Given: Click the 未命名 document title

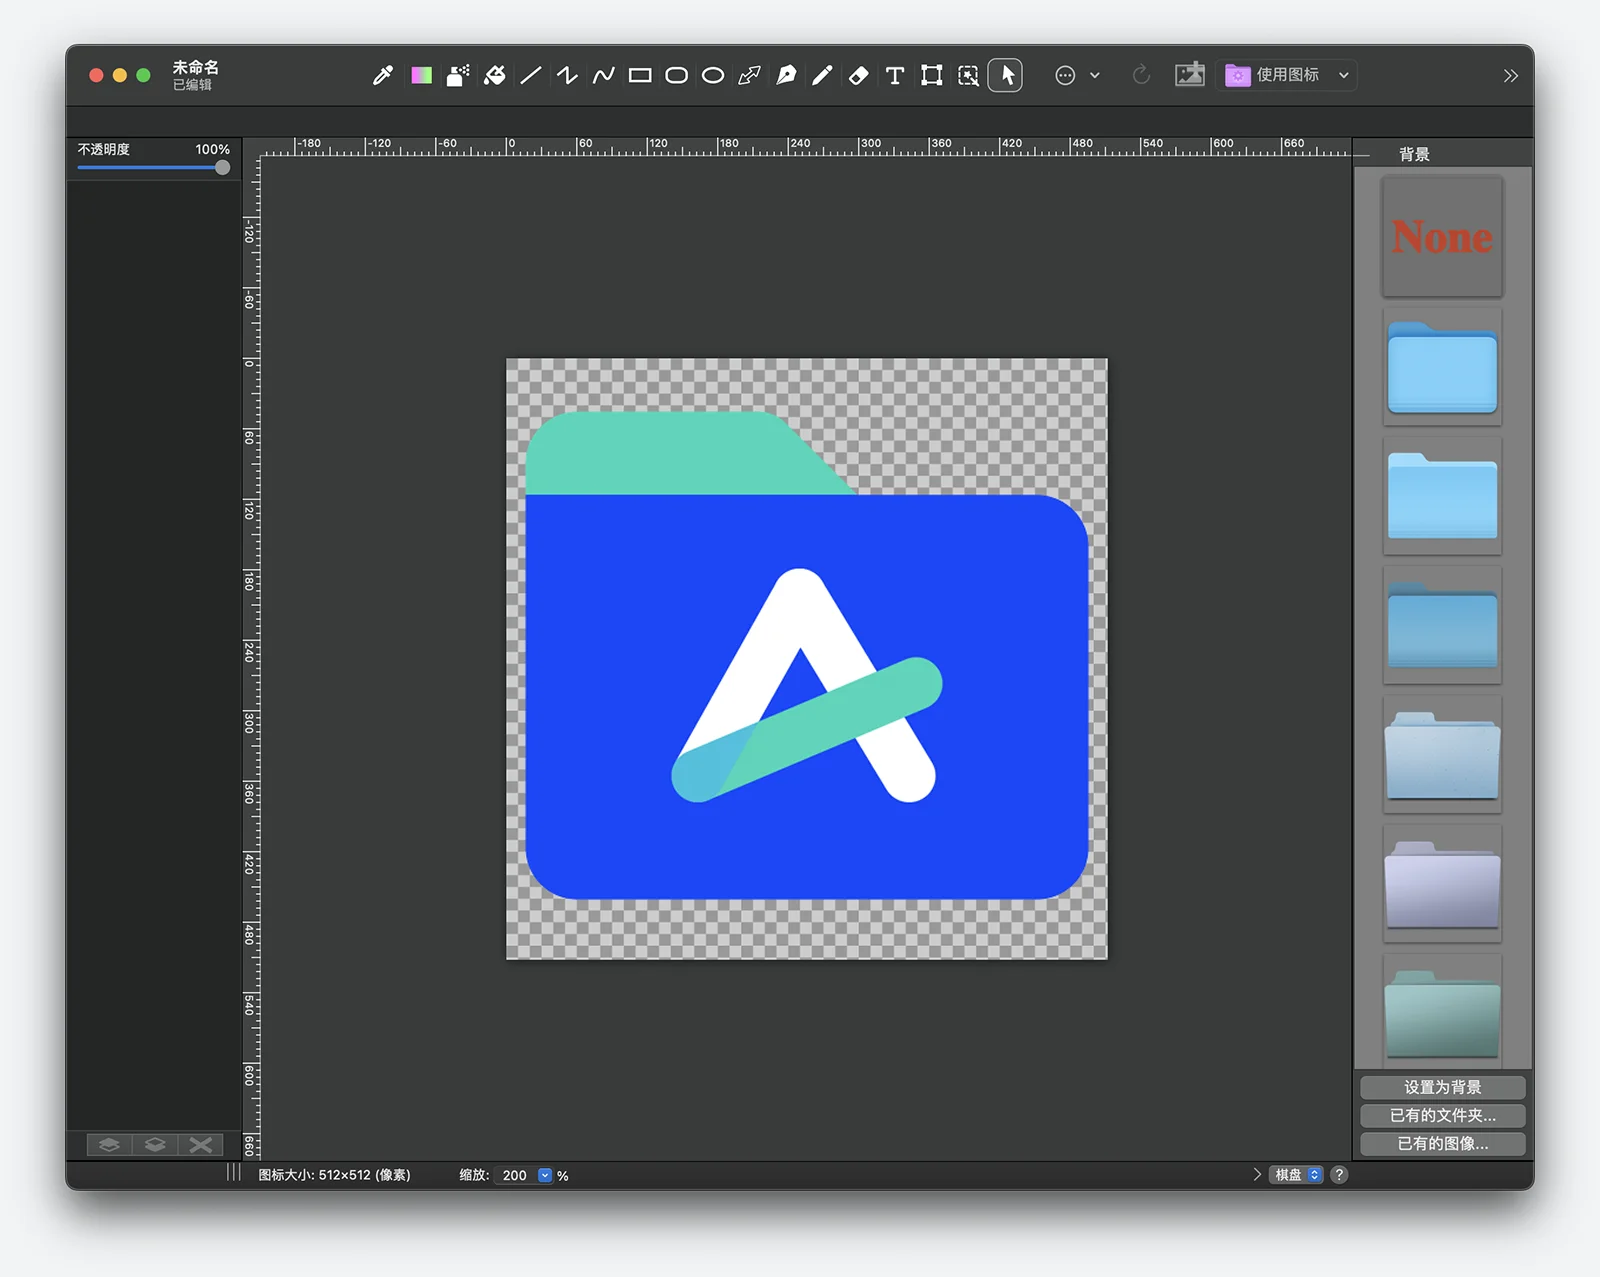Looking at the screenshot, I should [x=195, y=67].
